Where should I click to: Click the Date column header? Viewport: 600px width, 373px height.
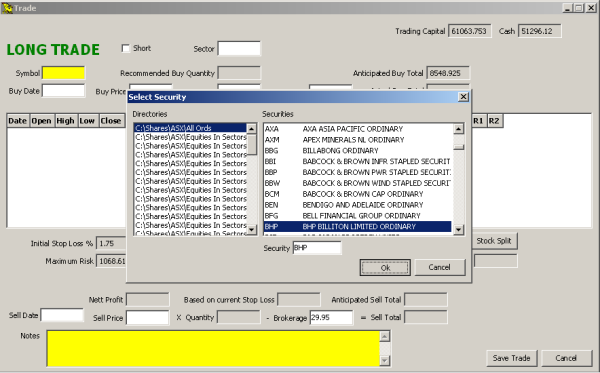[18, 121]
